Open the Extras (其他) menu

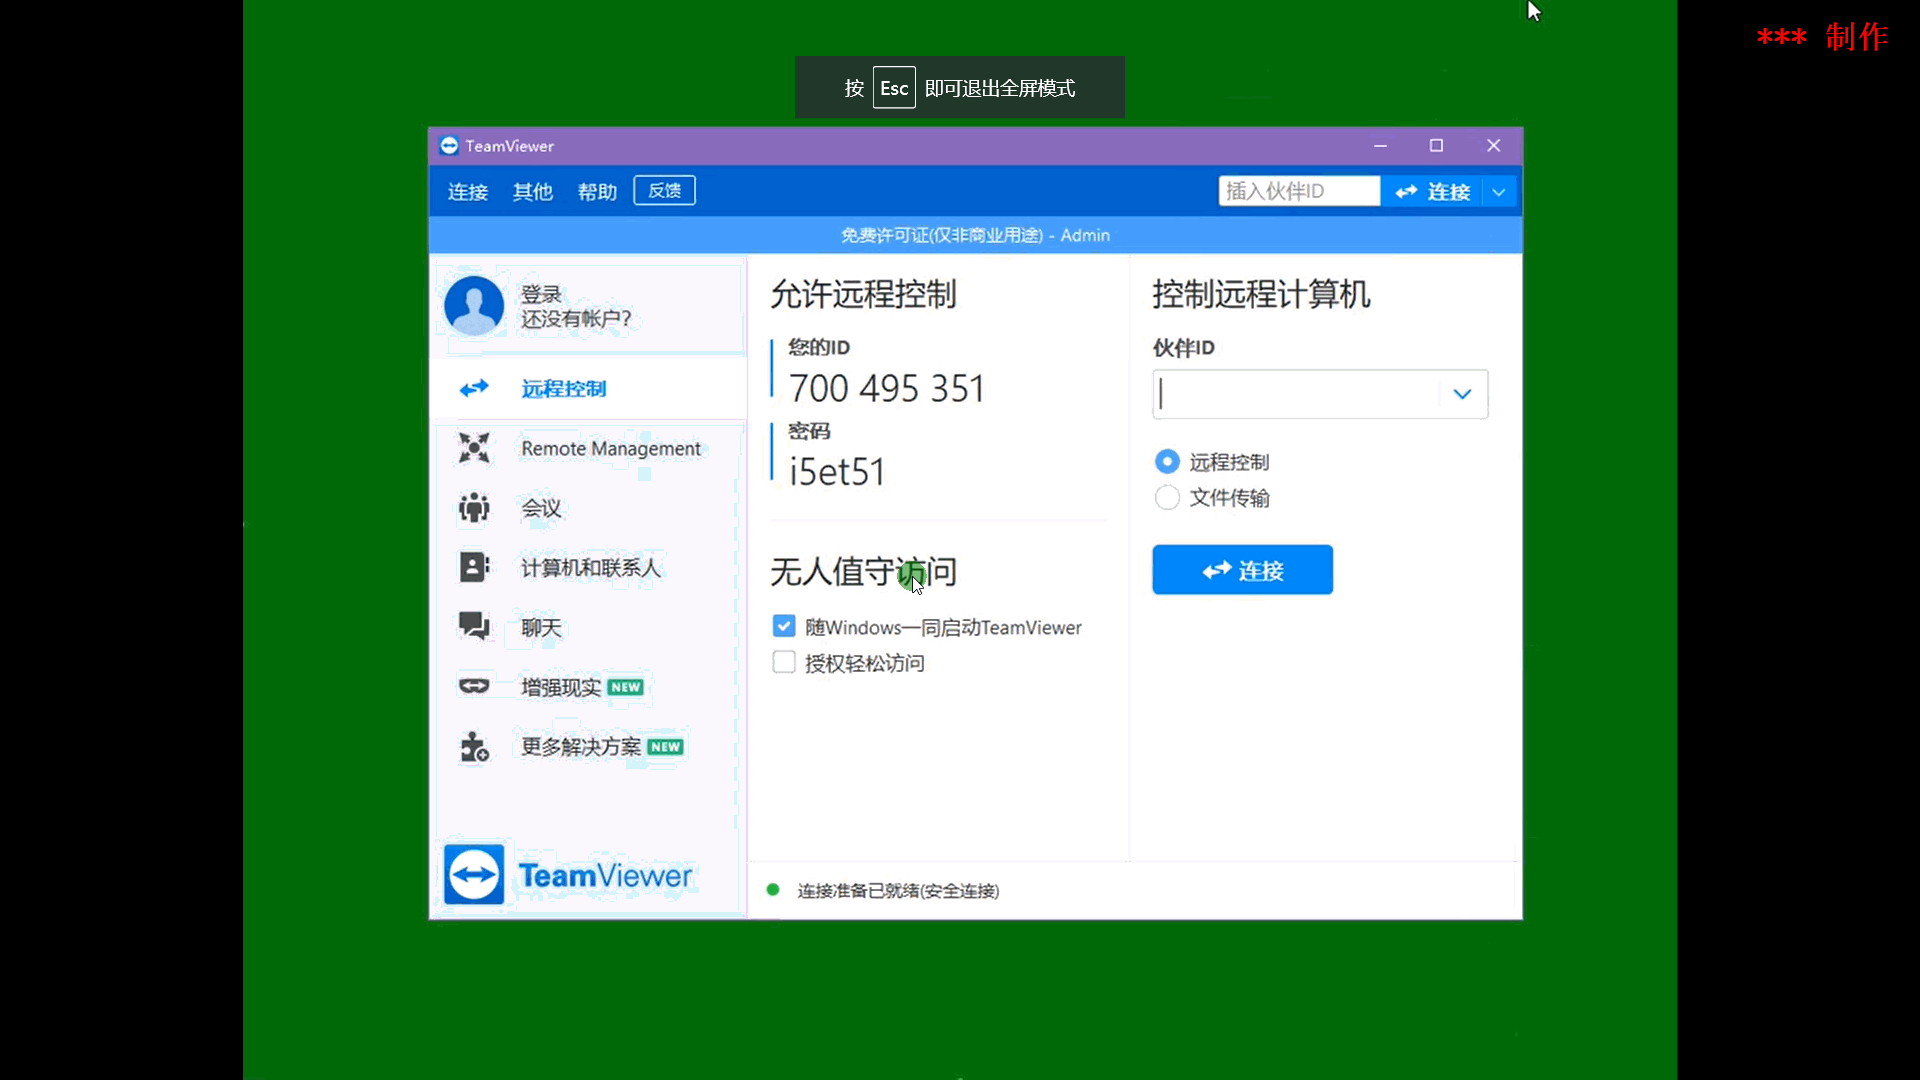tap(532, 192)
